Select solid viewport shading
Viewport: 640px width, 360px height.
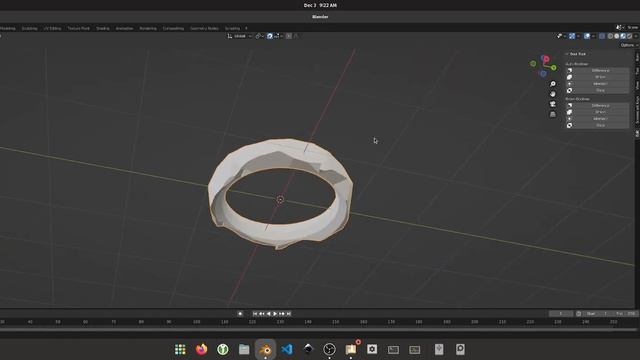(617, 36)
